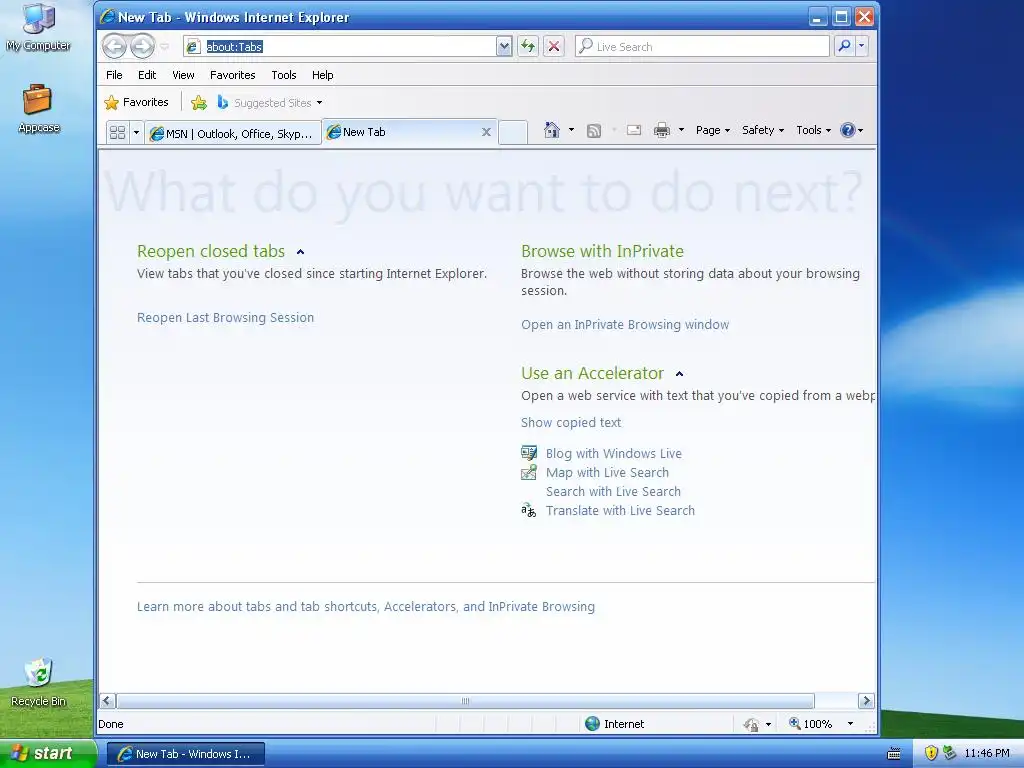Collapse the Use an Accelerator section
The image size is (1024, 768).
679,374
